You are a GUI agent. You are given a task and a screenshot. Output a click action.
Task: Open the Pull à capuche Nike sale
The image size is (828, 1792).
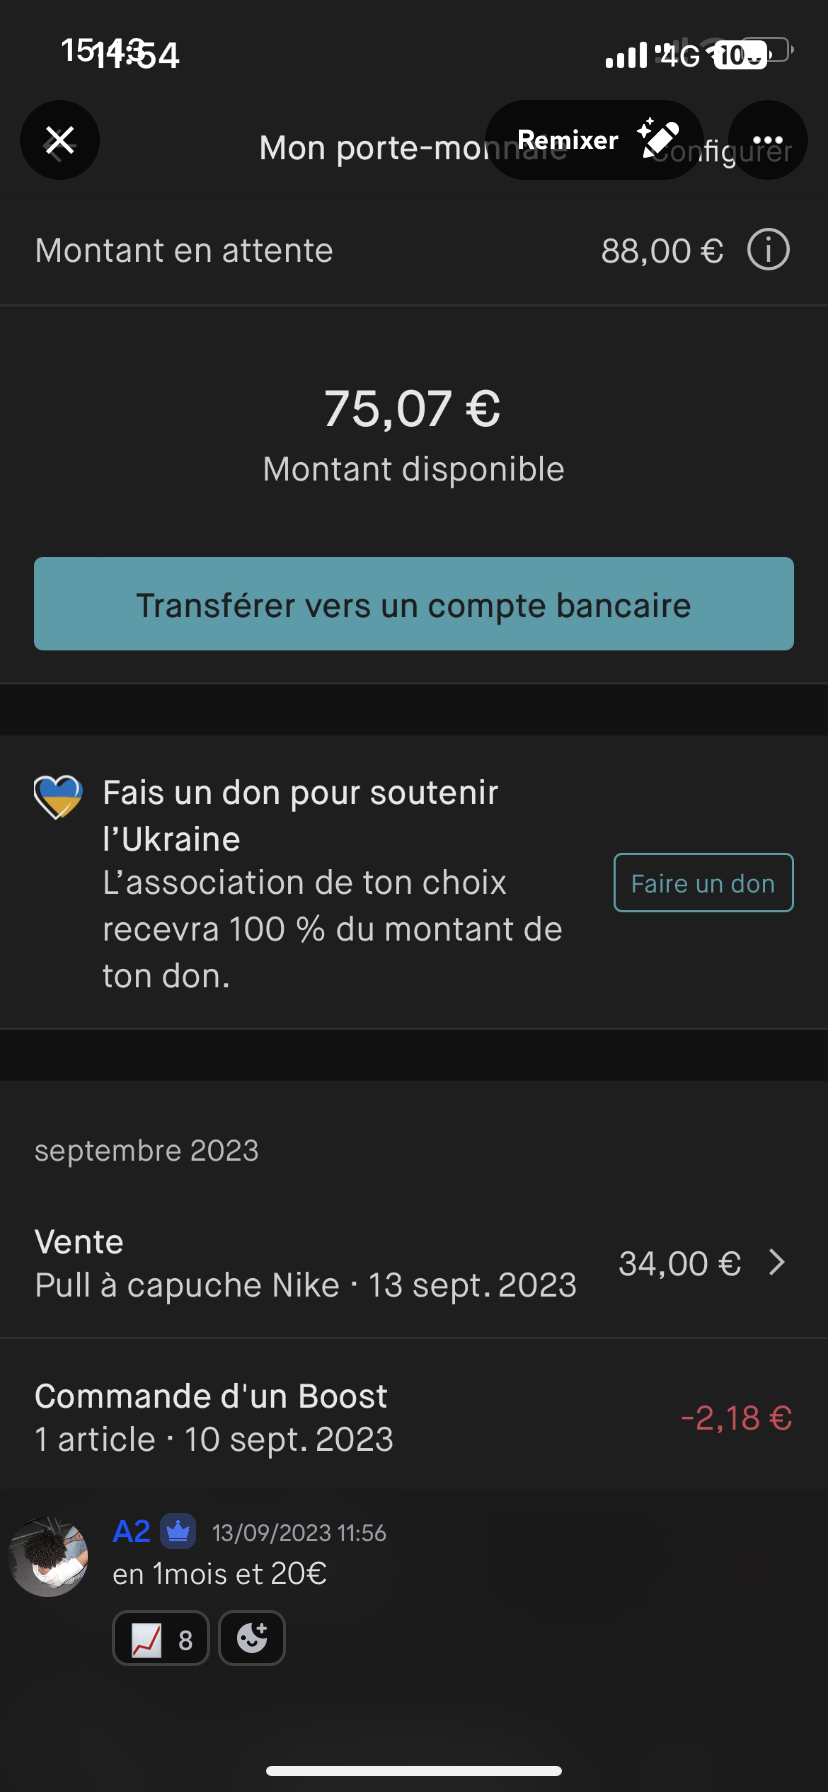305,1264
